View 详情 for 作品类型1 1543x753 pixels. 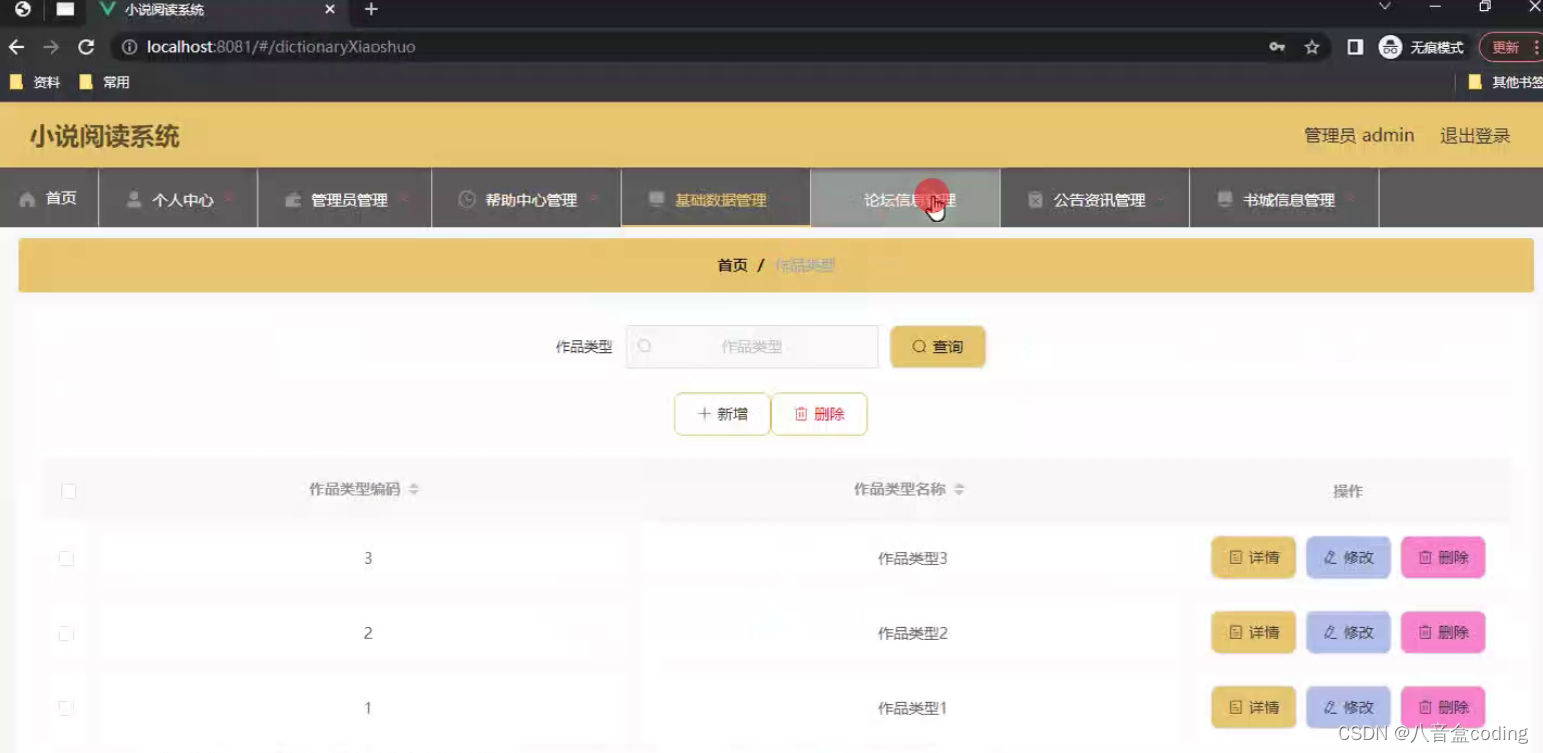[x=1253, y=708]
